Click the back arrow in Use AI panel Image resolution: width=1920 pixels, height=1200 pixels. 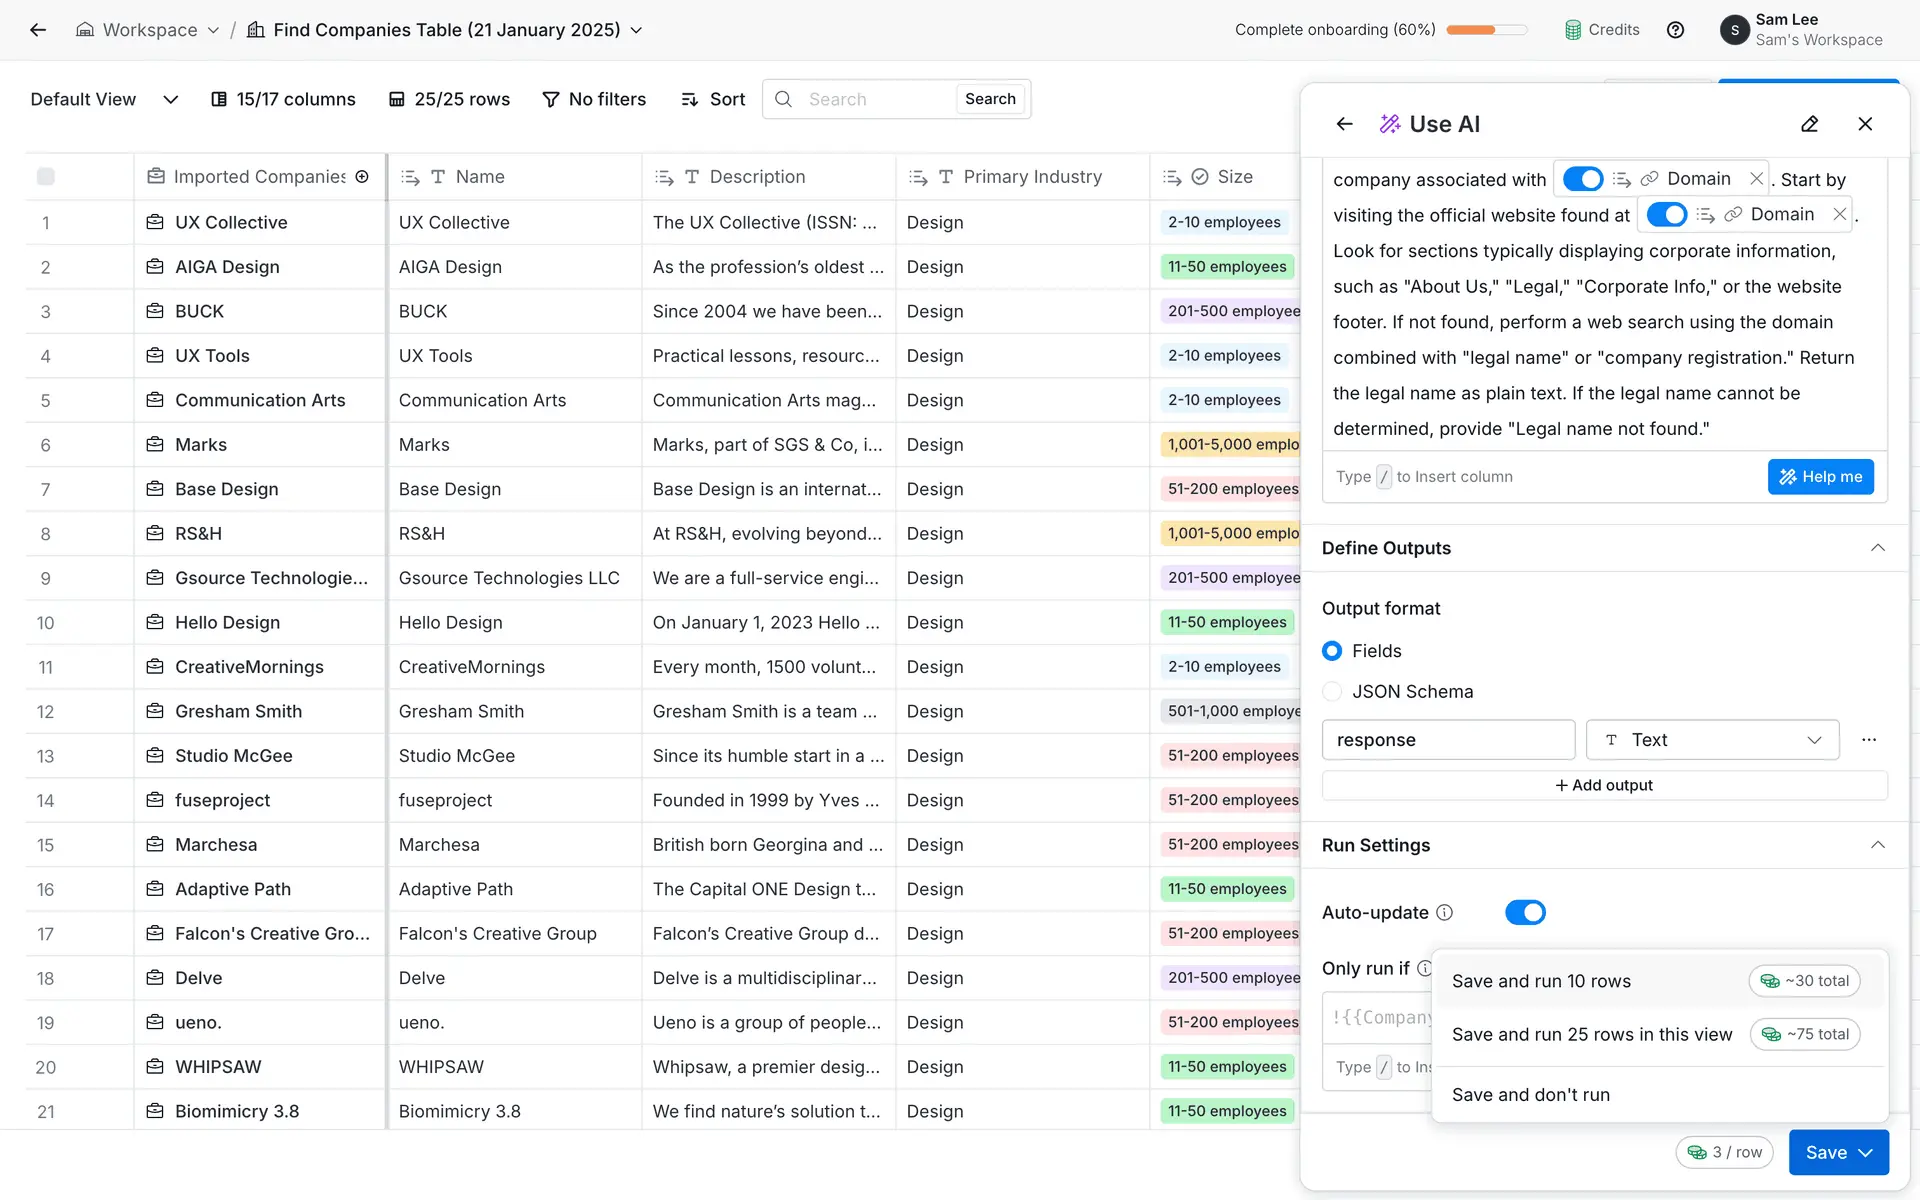[1344, 124]
